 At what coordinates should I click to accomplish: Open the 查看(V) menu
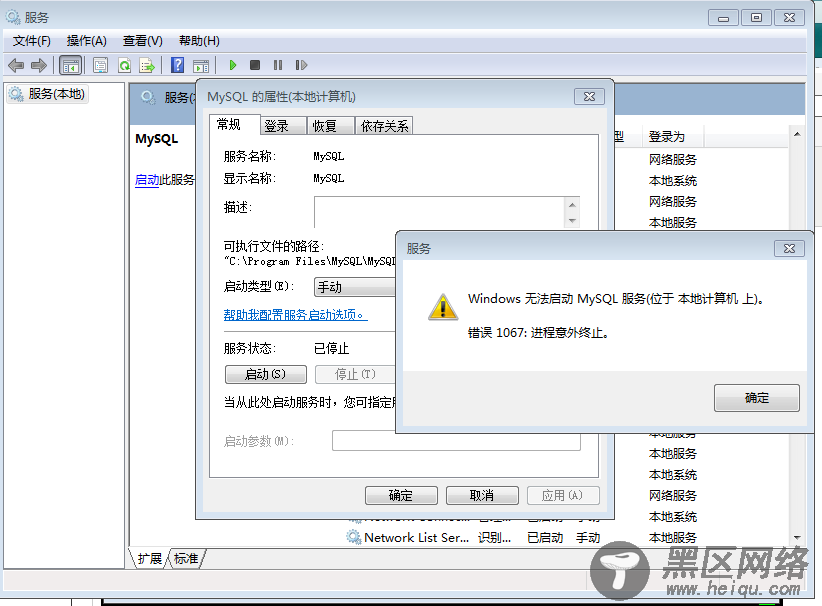coord(143,41)
